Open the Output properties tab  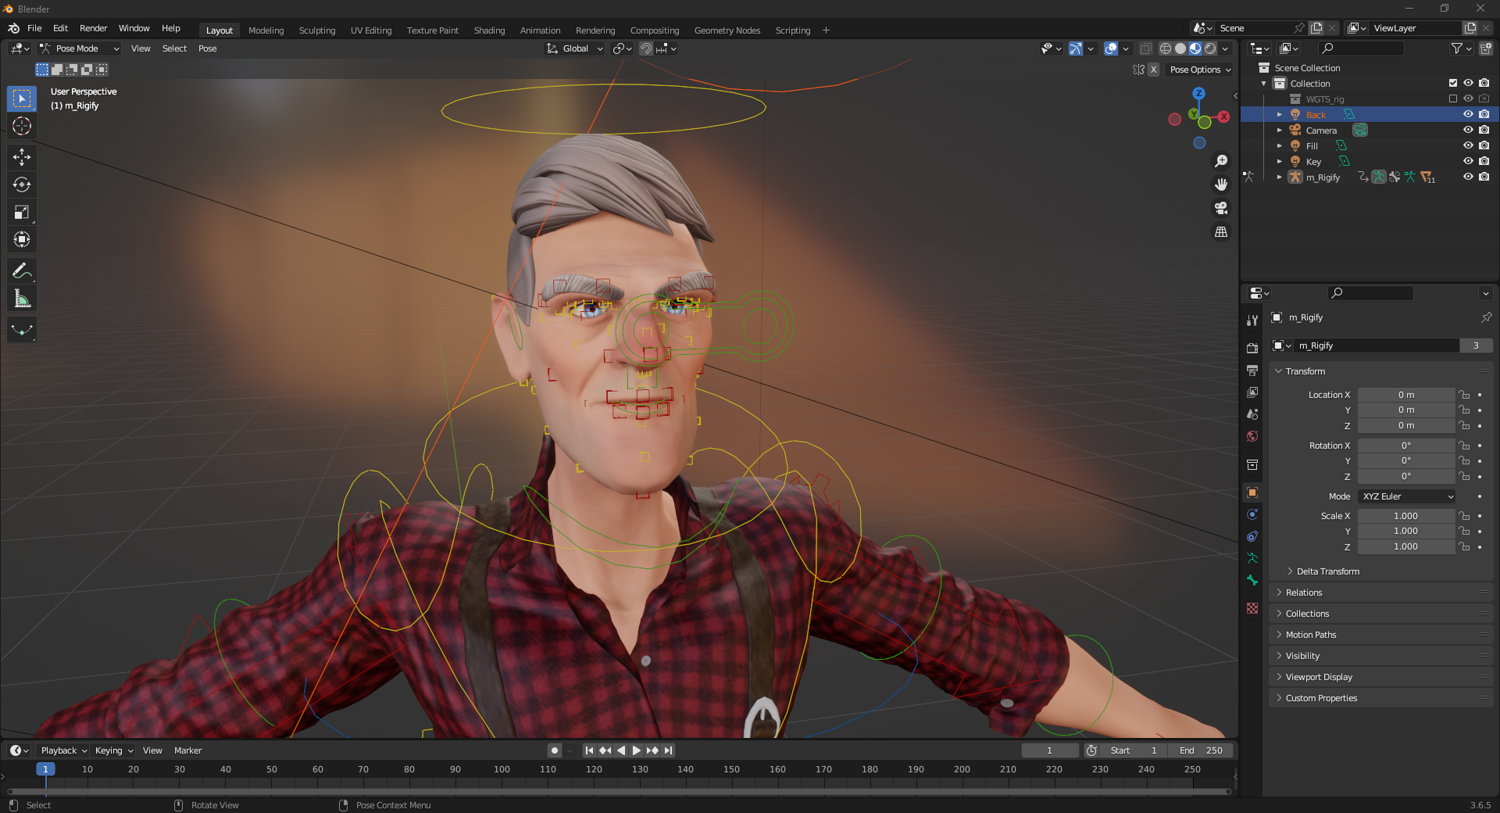point(1252,370)
